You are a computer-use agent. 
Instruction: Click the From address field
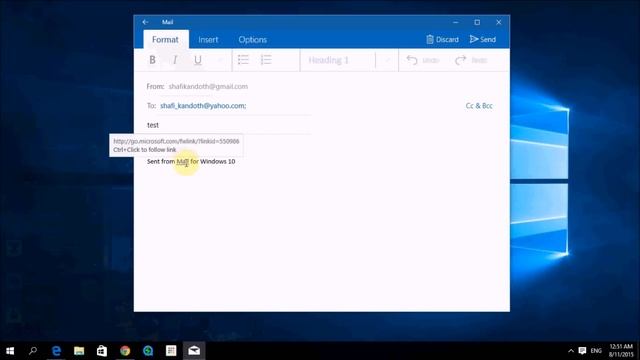point(208,87)
